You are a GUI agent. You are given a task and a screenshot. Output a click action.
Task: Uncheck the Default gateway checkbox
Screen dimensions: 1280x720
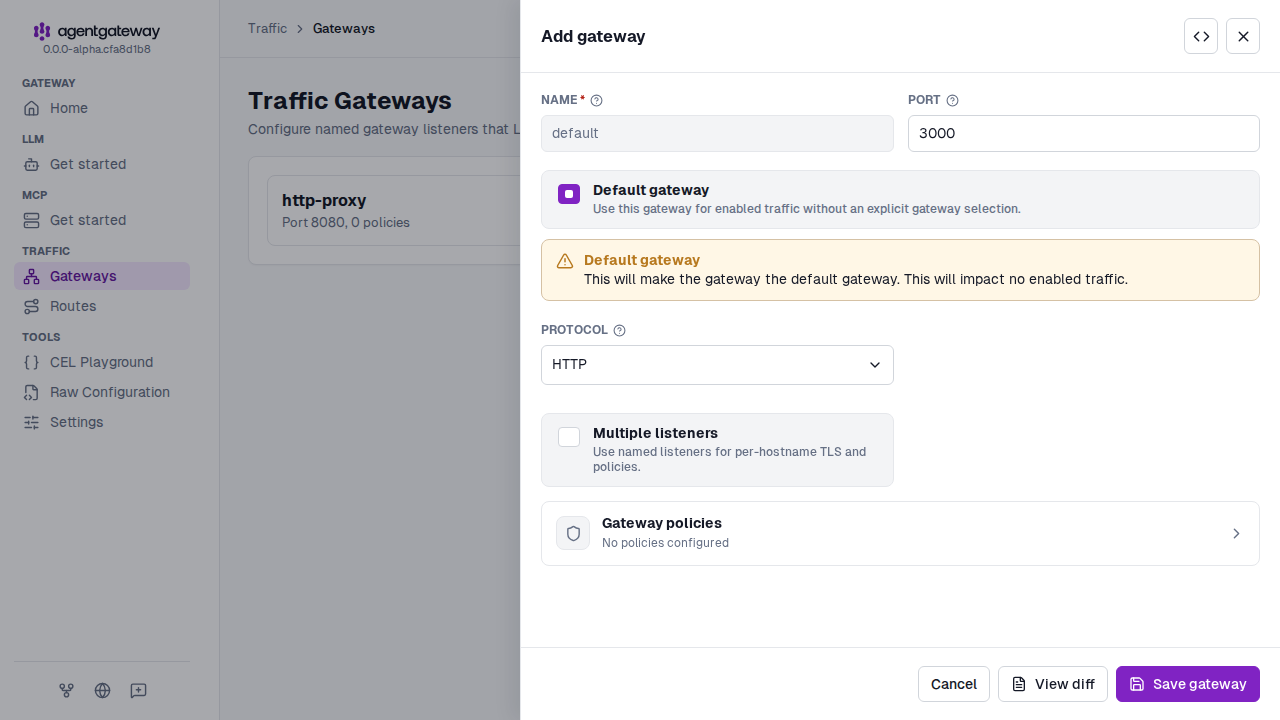[x=569, y=194]
